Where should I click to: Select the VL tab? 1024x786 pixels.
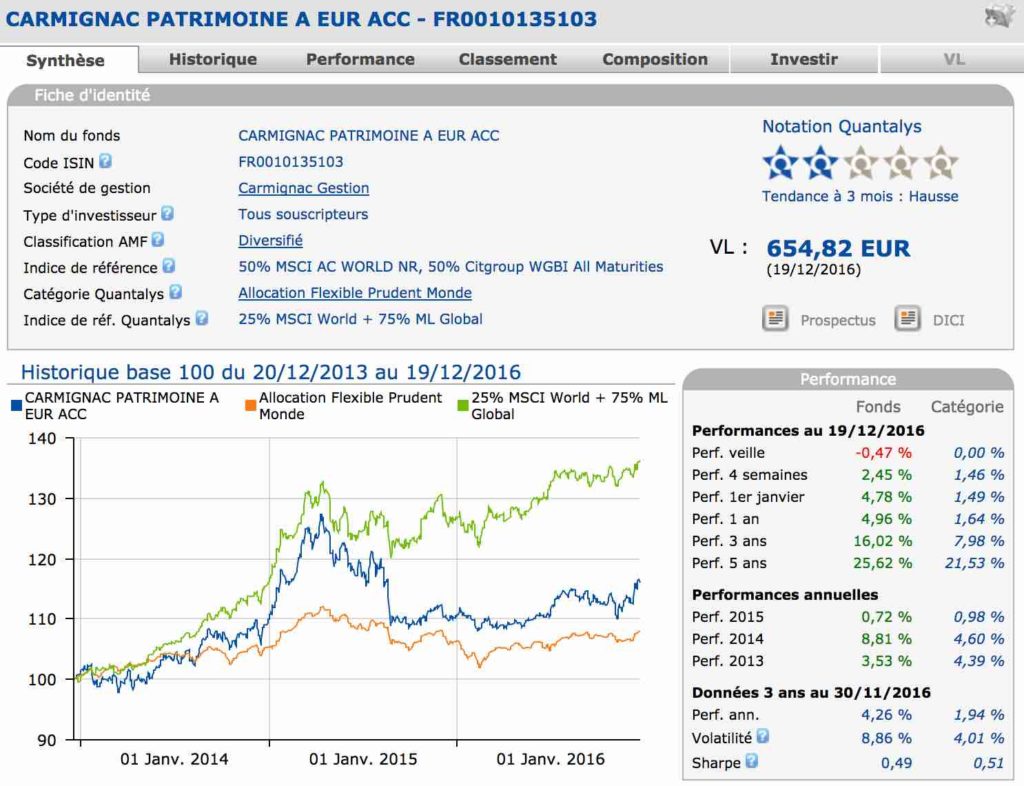tap(953, 59)
